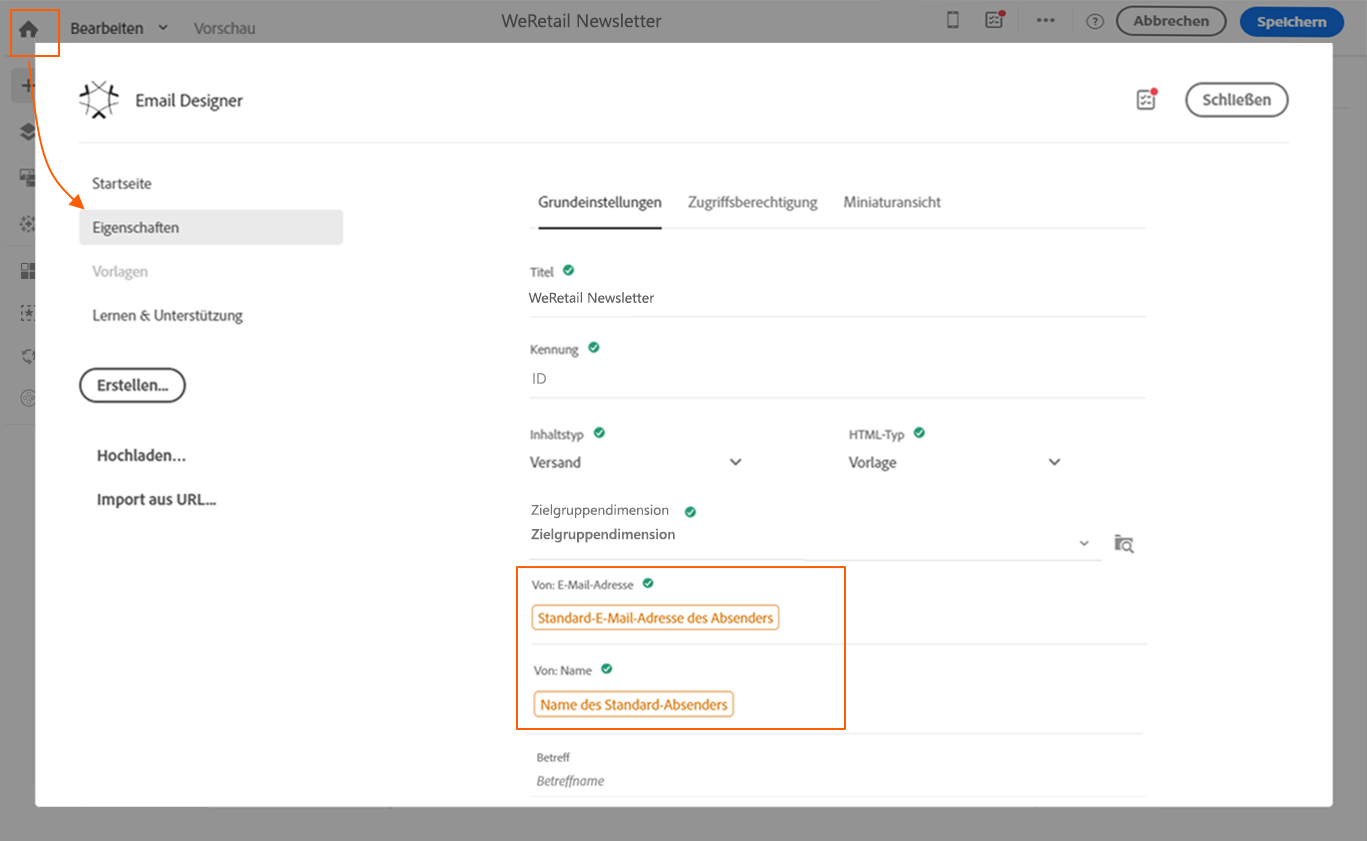The height and width of the screenshot is (841, 1367).
Task: Click the checklist alerts icon in the top bar
Action: click(994, 21)
